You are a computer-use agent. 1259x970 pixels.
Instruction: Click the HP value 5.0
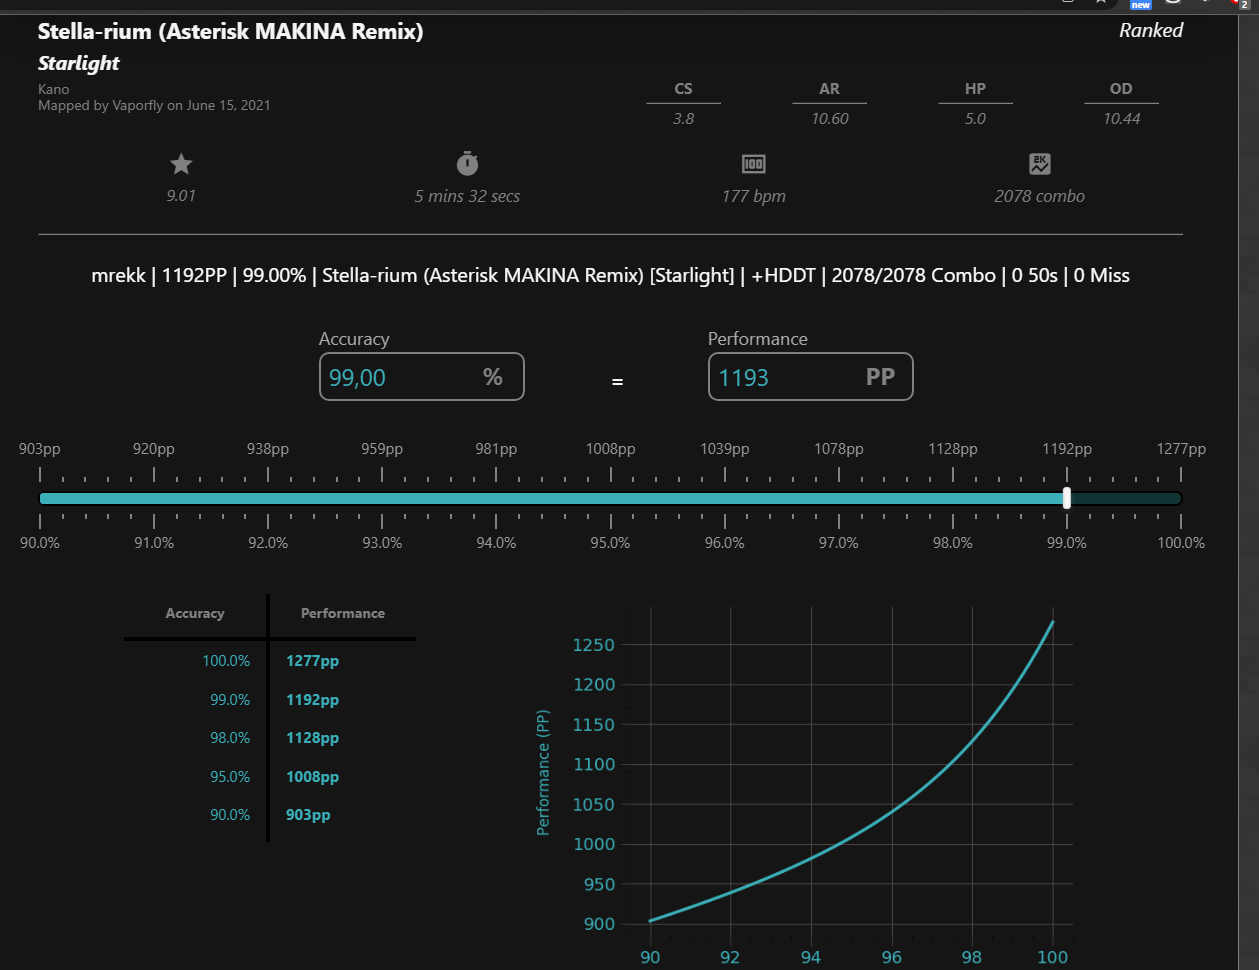[x=975, y=118]
